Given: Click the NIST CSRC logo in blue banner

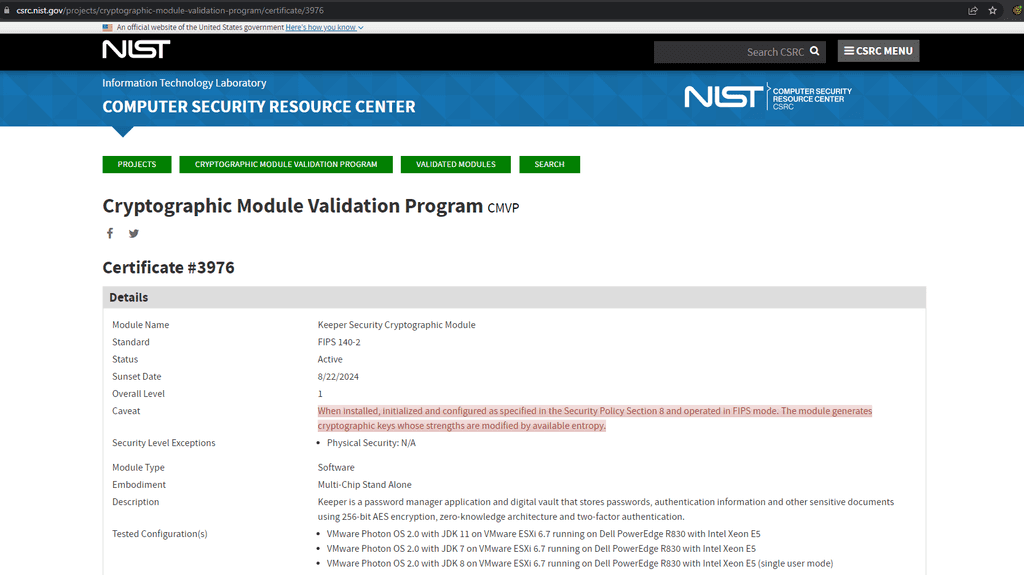Looking at the screenshot, I should tap(767, 97).
